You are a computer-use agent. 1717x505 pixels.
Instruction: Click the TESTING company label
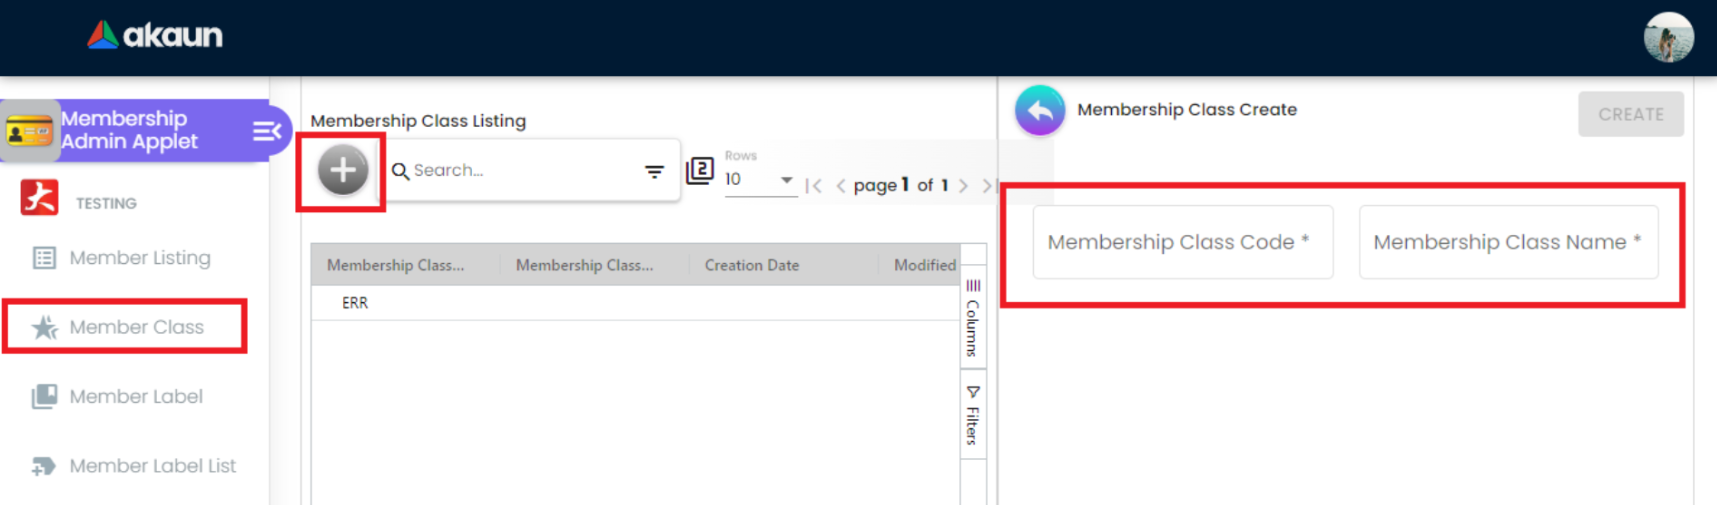[x=106, y=203]
